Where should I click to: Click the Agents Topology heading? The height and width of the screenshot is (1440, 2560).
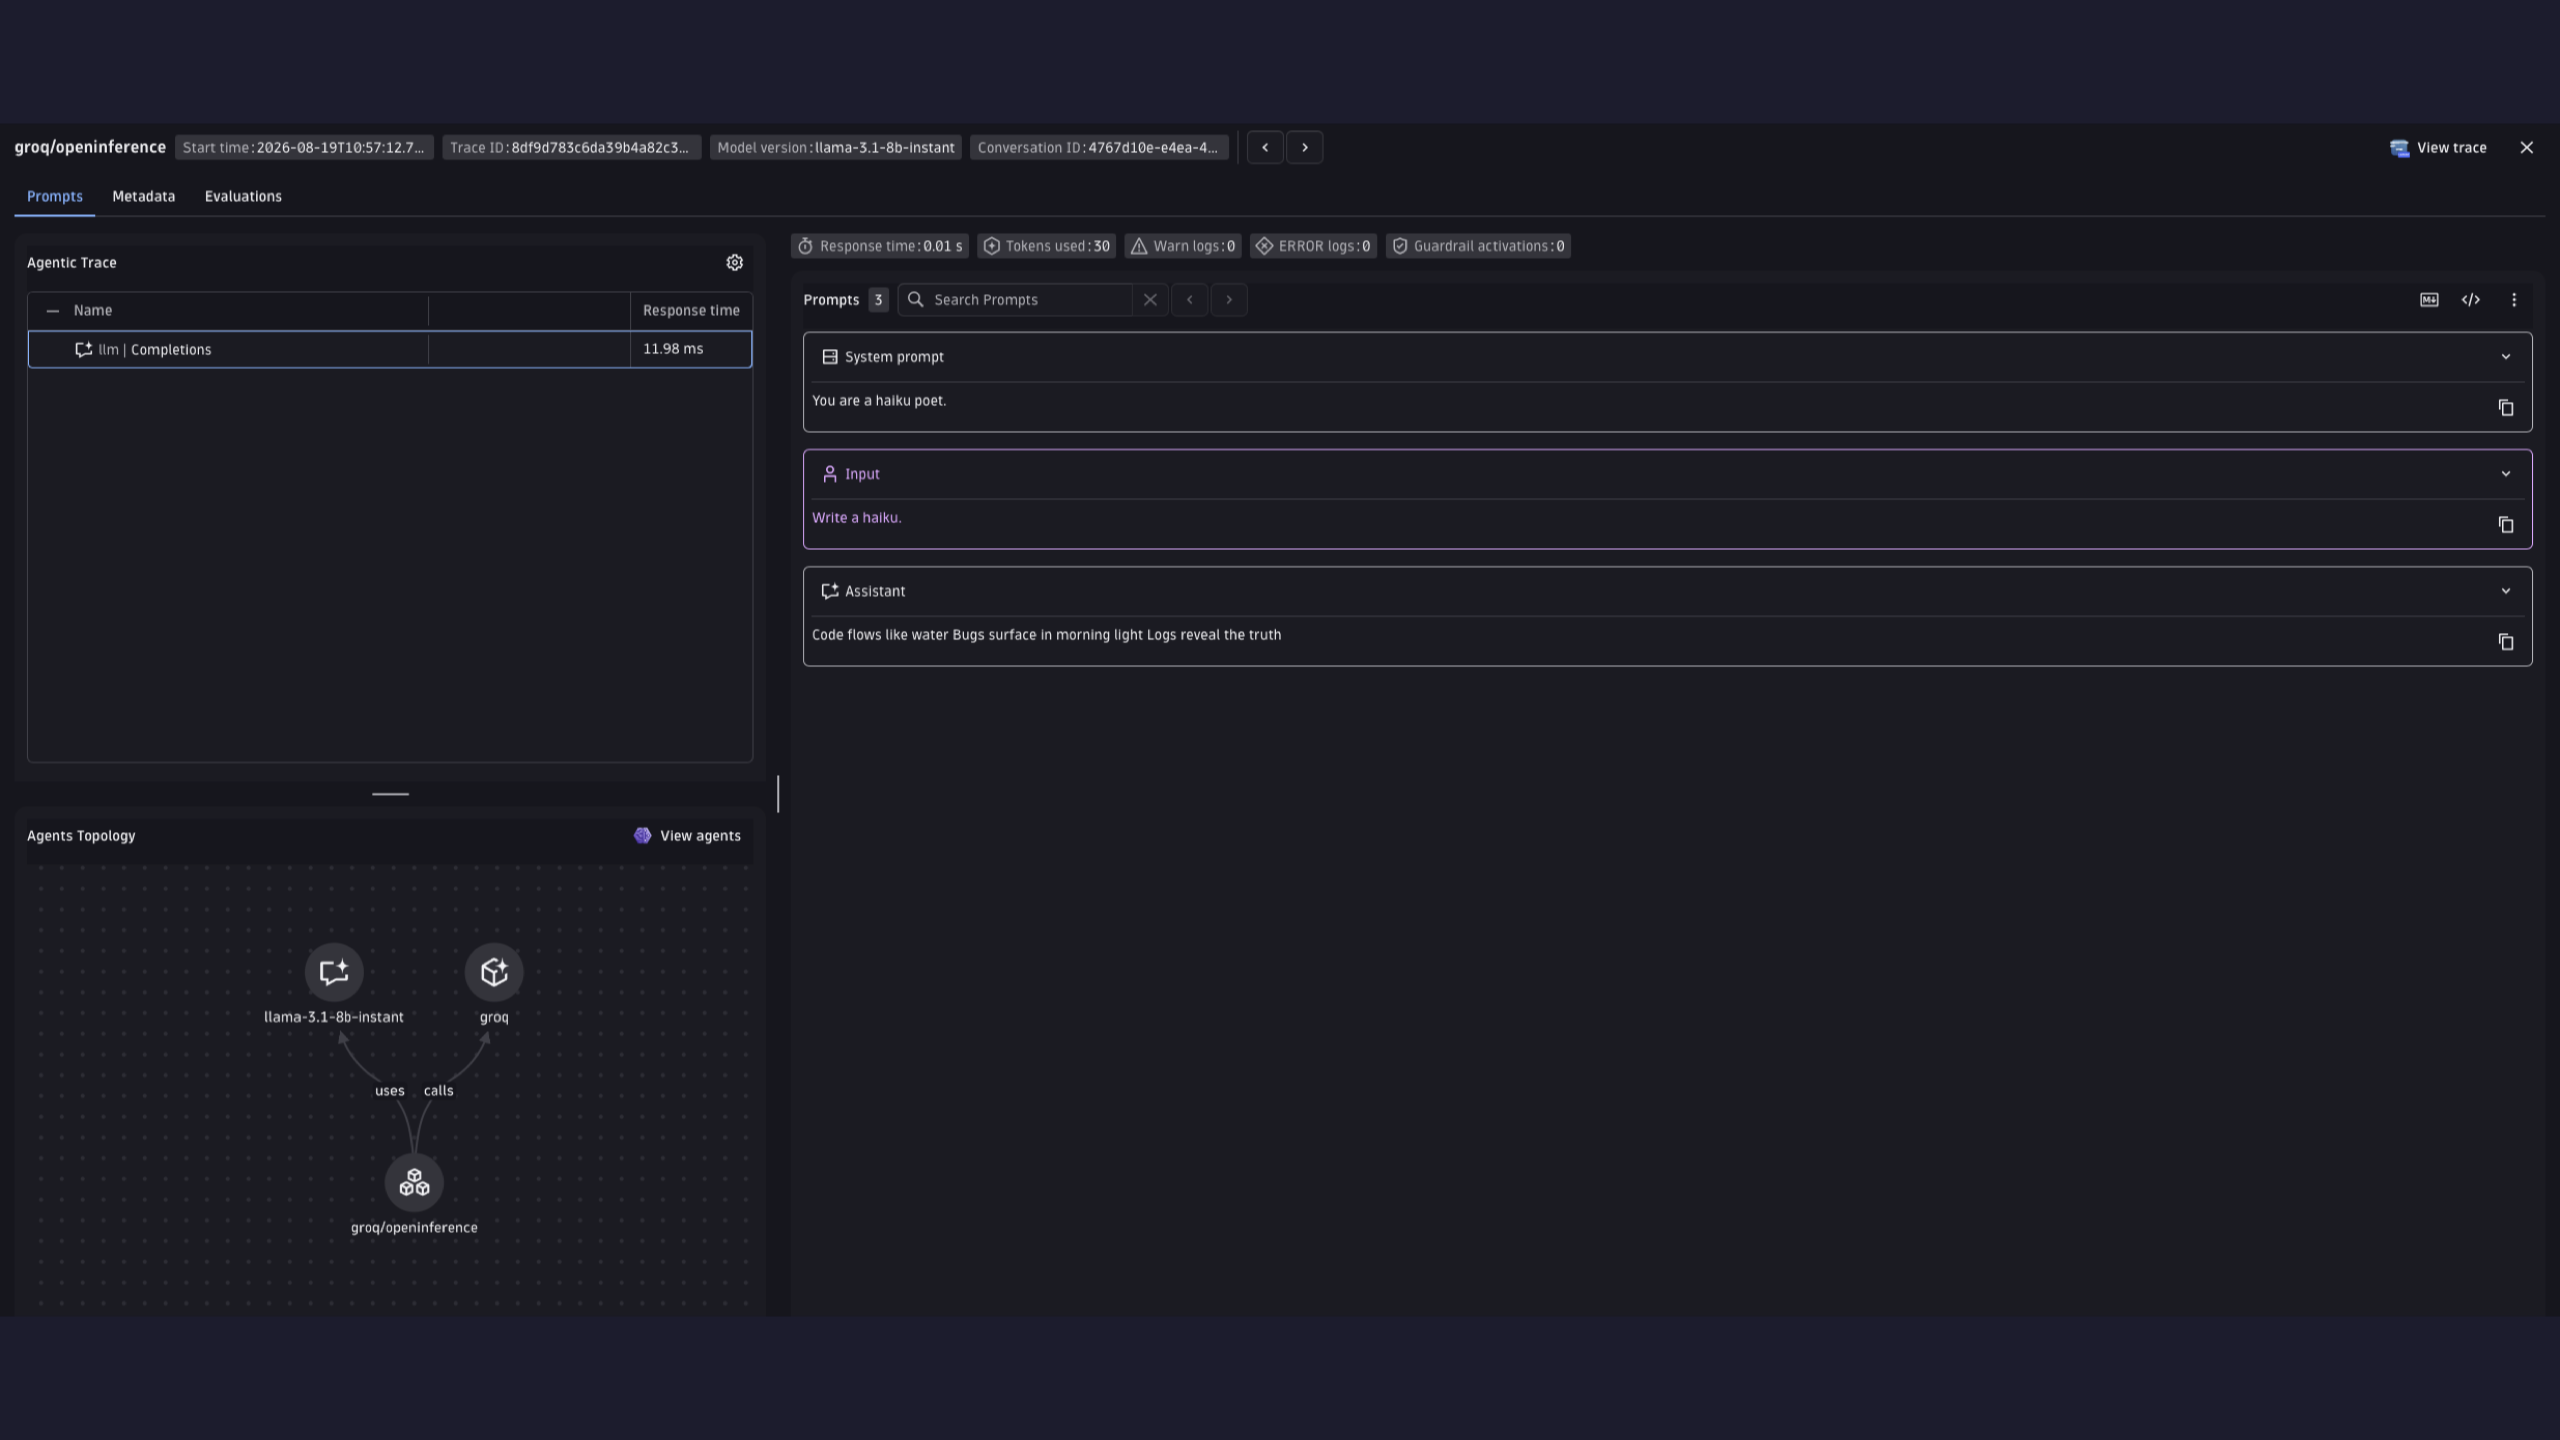pos(81,836)
